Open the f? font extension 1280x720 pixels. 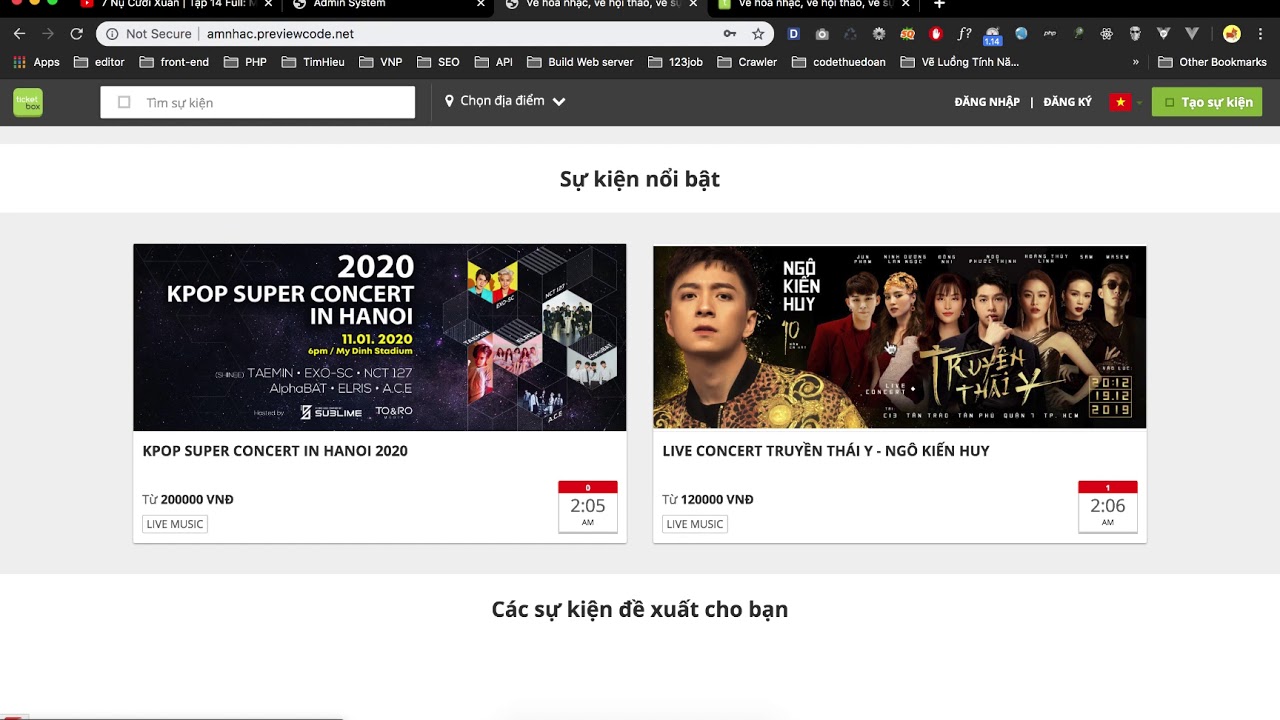(x=964, y=34)
